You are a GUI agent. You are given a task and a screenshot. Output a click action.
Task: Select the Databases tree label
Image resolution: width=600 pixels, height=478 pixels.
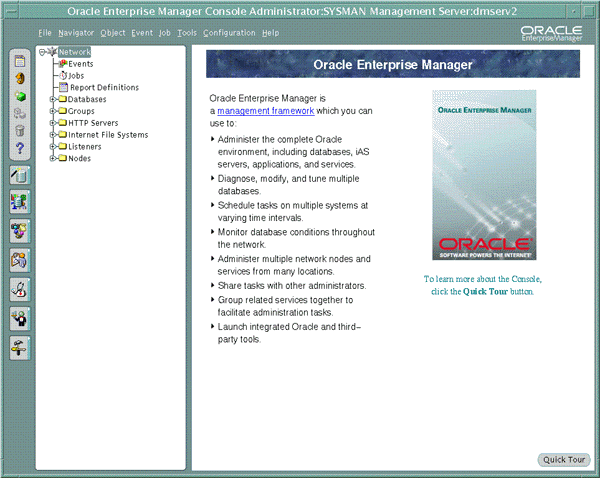point(87,99)
